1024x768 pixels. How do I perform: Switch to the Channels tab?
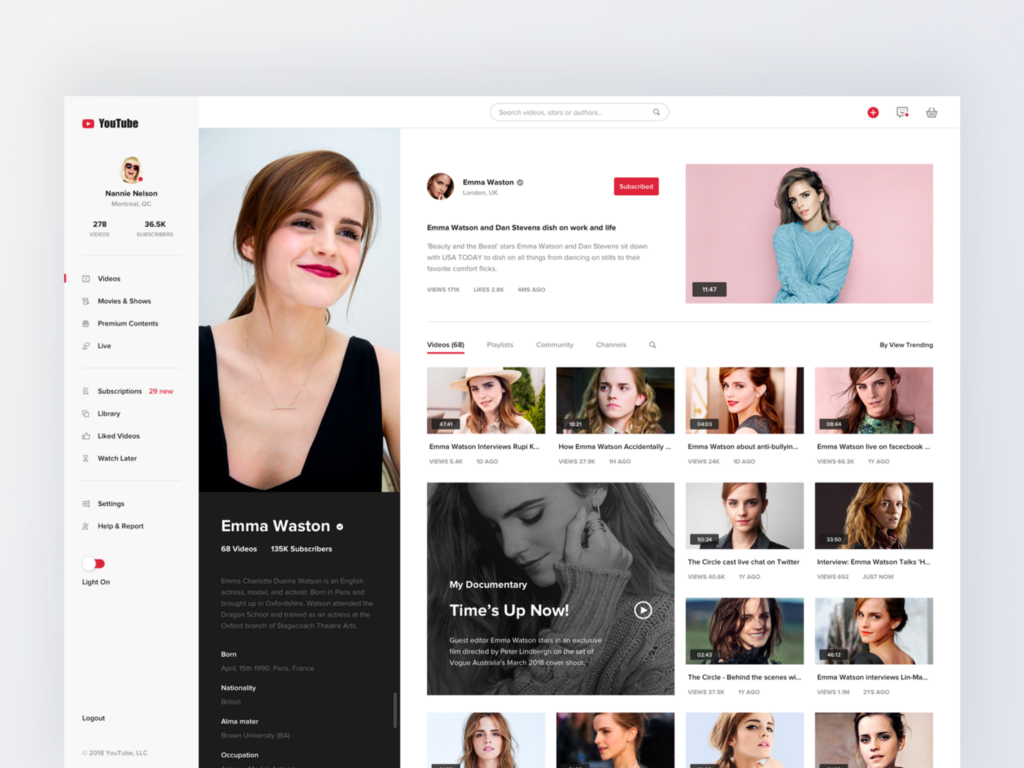(611, 345)
